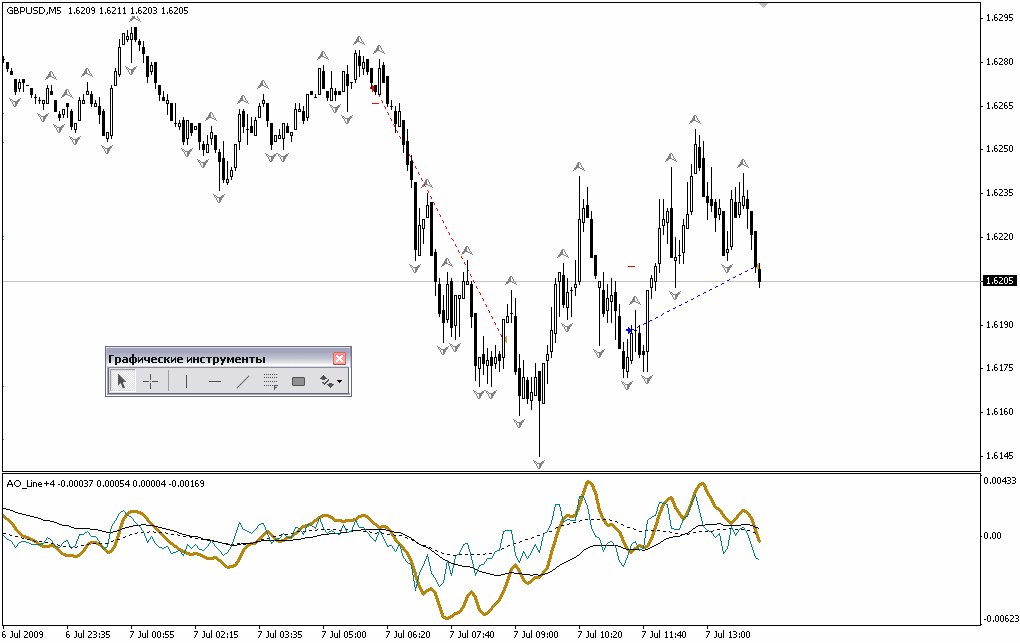Image resolution: width=1020 pixels, height=643 pixels.
Task: Choose the vertical line drawing tool
Action: tap(186, 381)
